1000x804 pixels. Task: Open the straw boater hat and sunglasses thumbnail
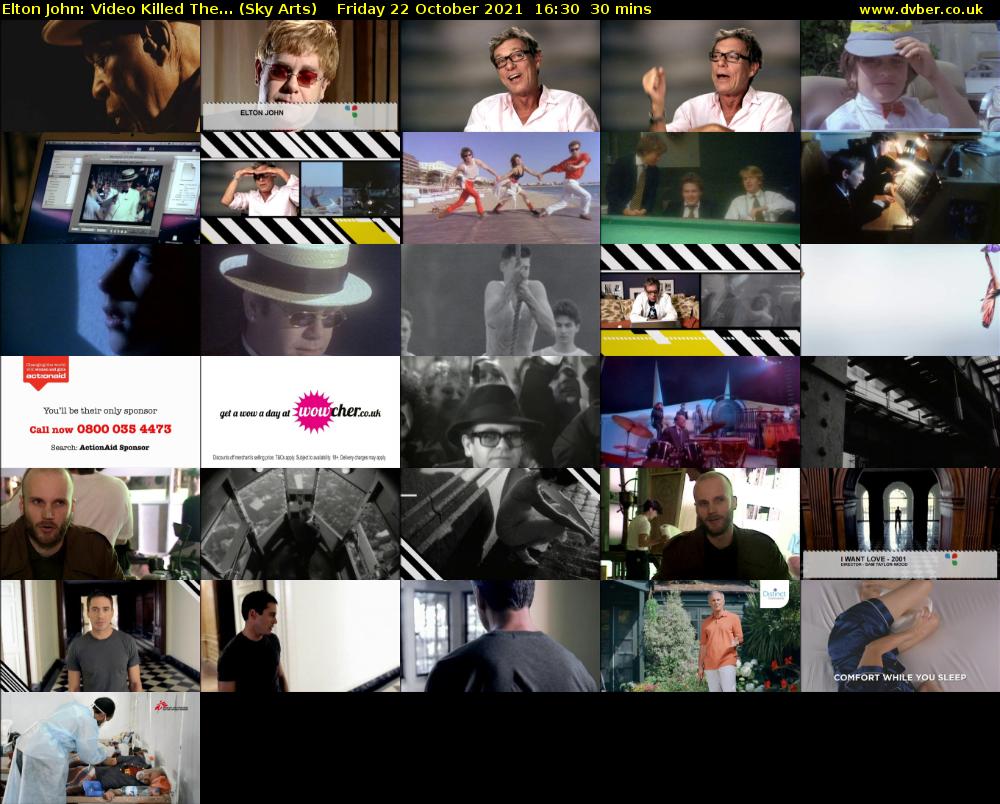pos(300,300)
